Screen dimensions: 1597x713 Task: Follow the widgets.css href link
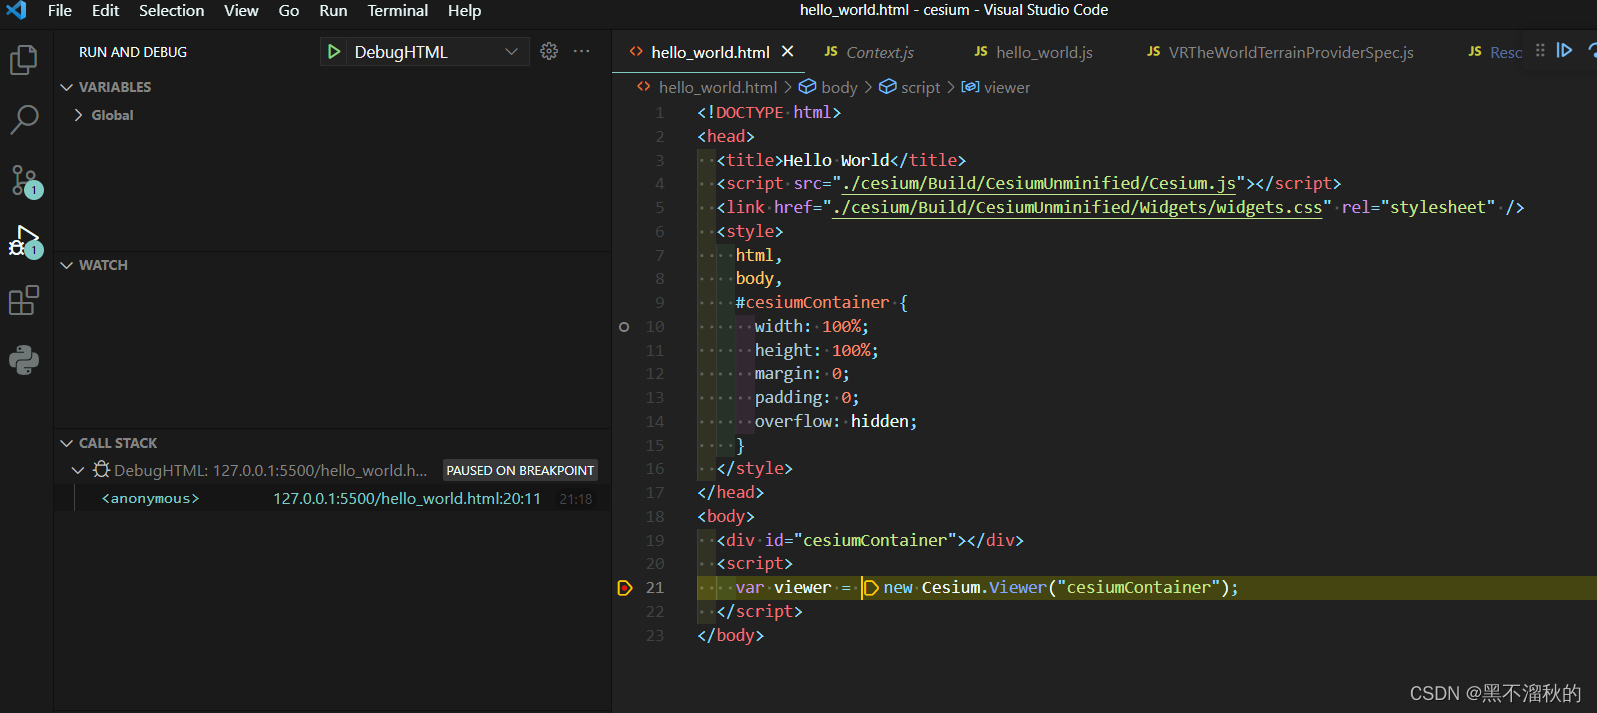(1077, 208)
